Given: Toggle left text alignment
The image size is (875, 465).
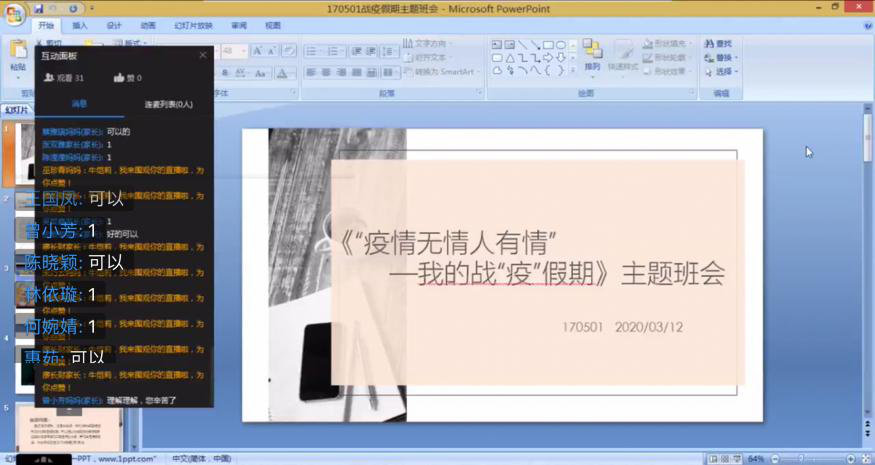Looking at the screenshot, I should point(311,73).
